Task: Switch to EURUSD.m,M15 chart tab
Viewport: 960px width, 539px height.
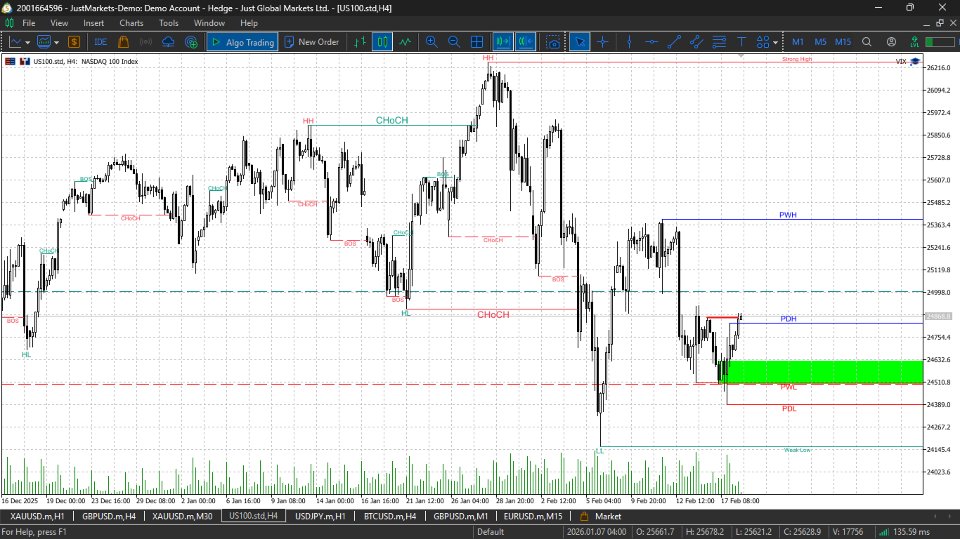Action: (x=533, y=516)
